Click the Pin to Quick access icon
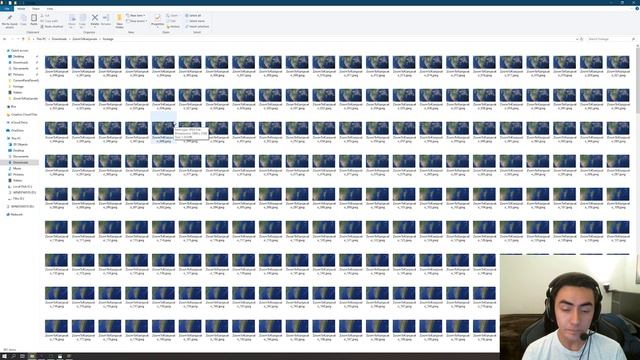Image resolution: width=640 pixels, height=360 pixels. click(9, 18)
